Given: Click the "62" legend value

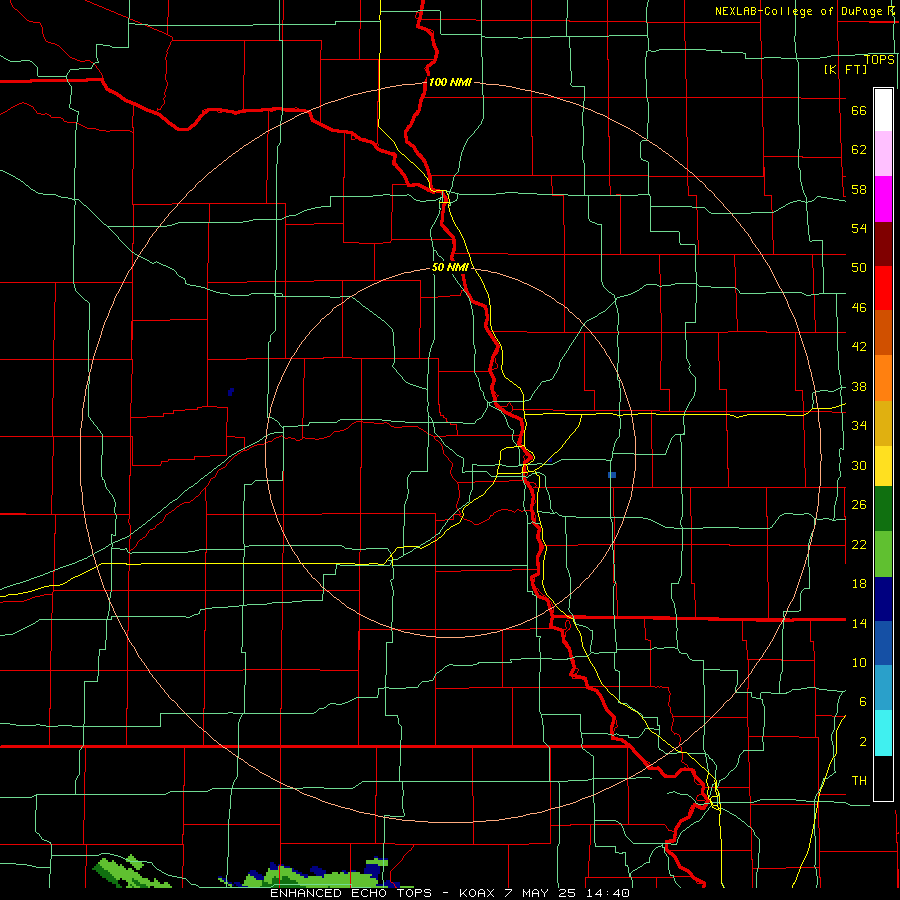Looking at the screenshot, I should pos(859,150).
